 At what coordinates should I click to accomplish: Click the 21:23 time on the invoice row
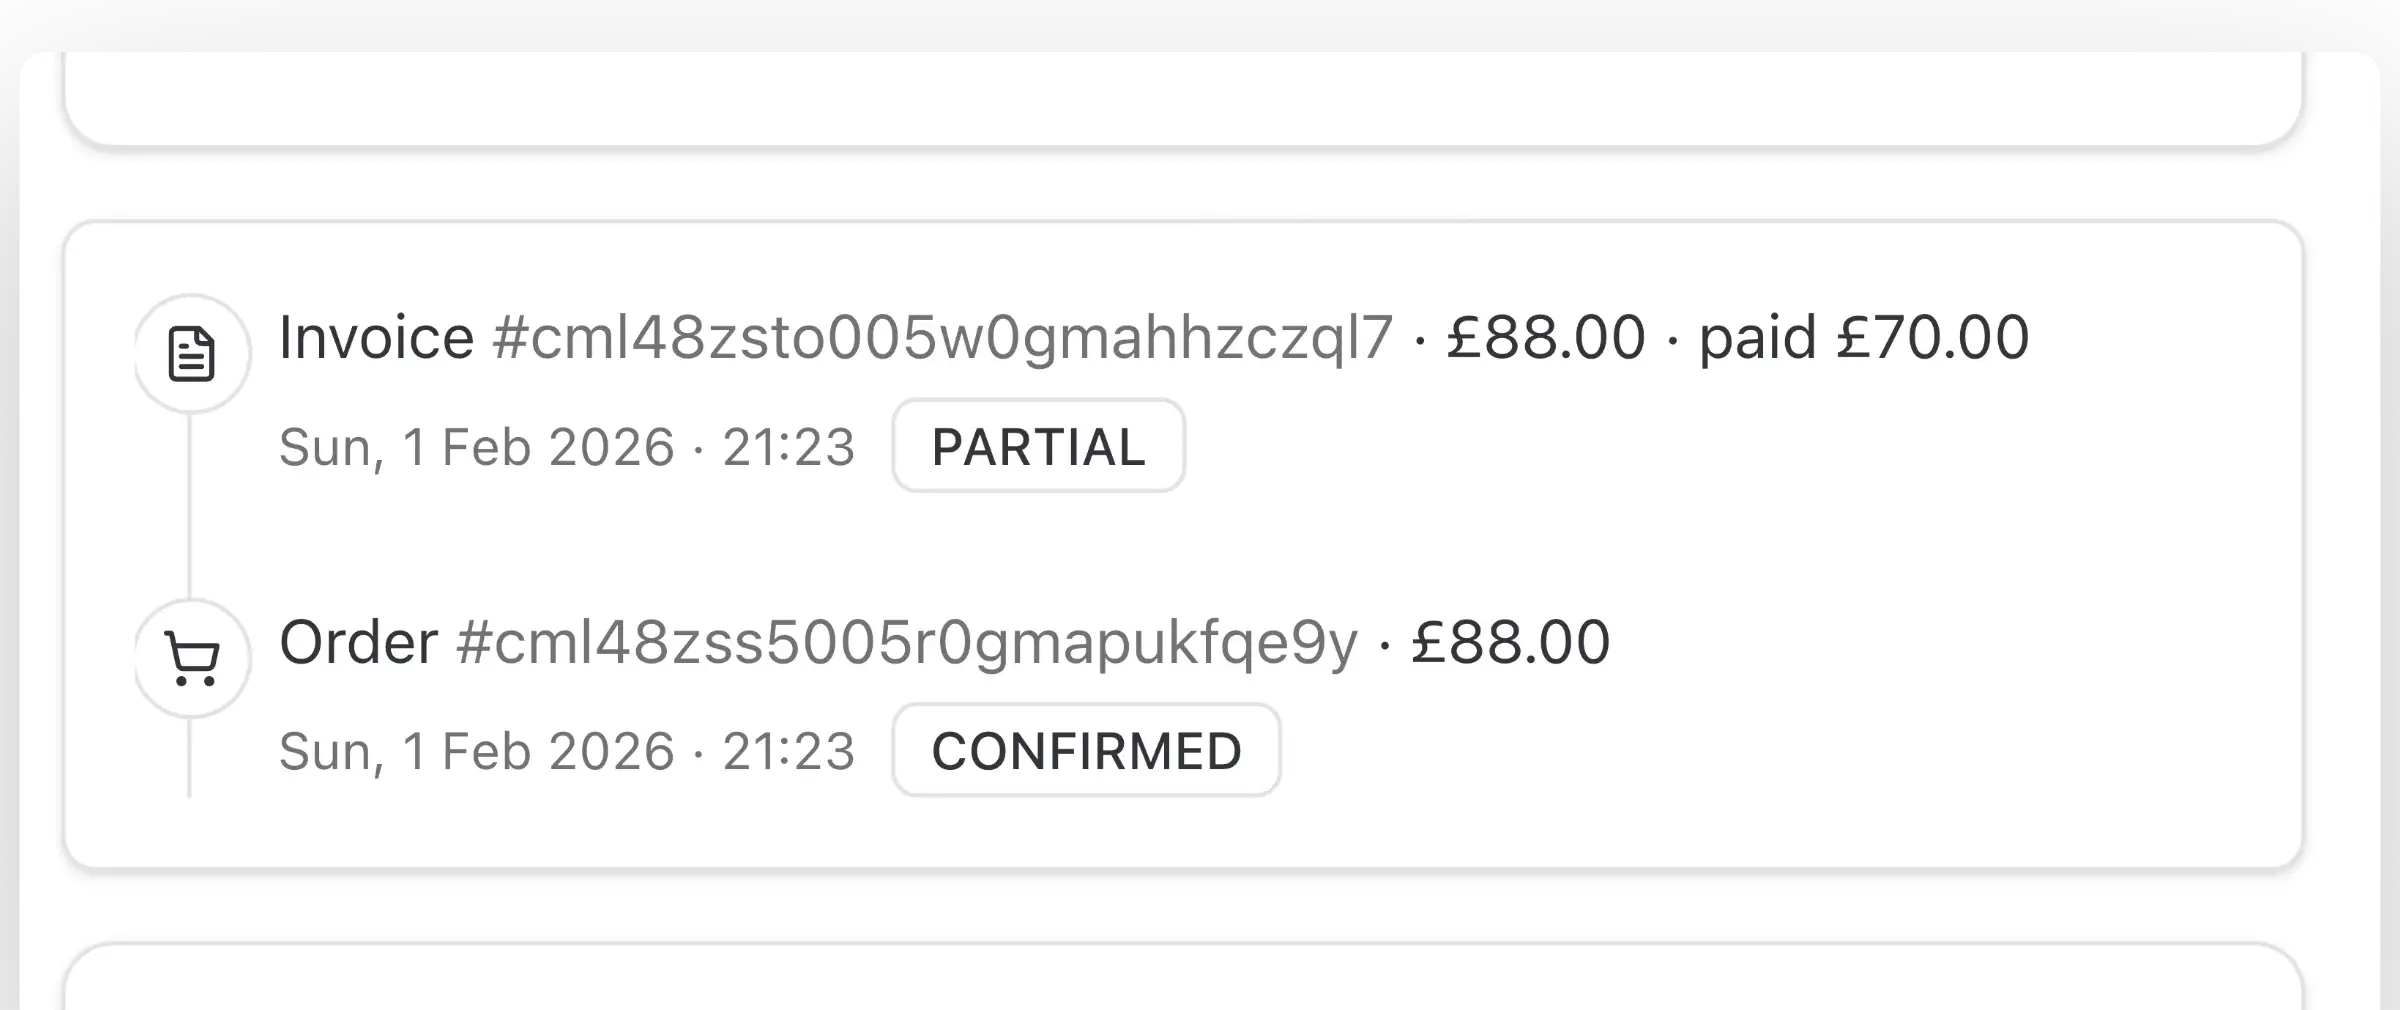(789, 447)
